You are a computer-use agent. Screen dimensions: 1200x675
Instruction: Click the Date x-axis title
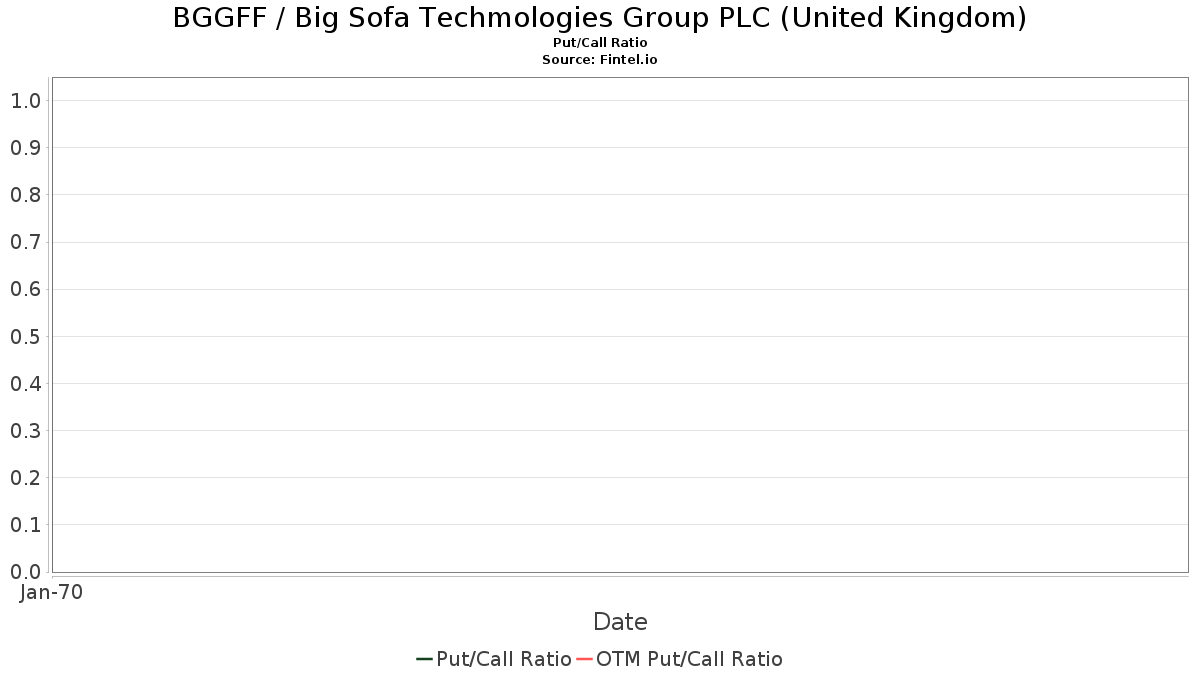pos(620,622)
